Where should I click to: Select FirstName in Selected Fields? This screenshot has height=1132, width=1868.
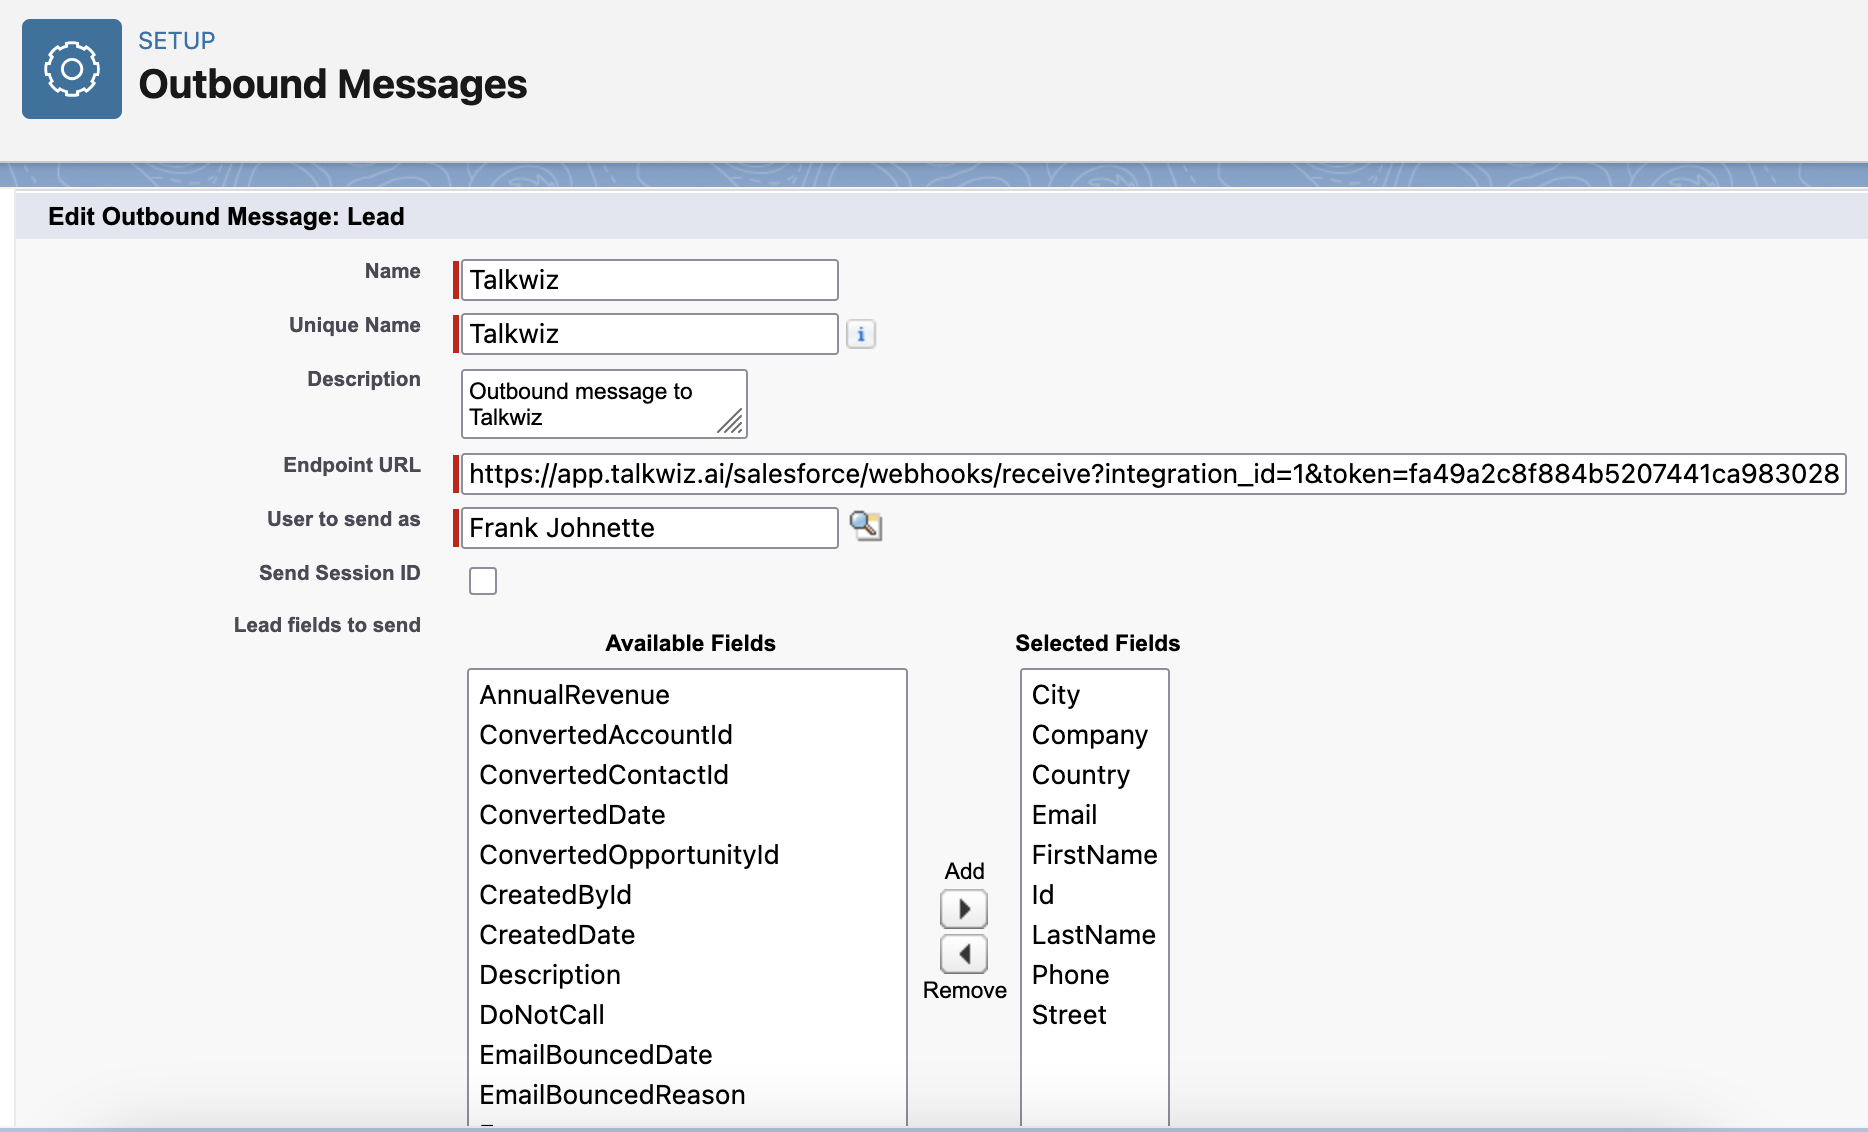coord(1095,855)
